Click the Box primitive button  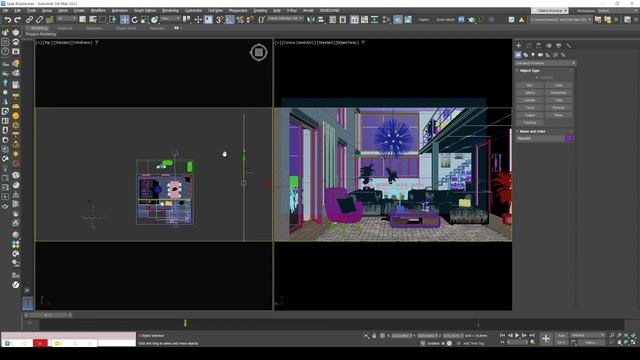tap(530, 85)
